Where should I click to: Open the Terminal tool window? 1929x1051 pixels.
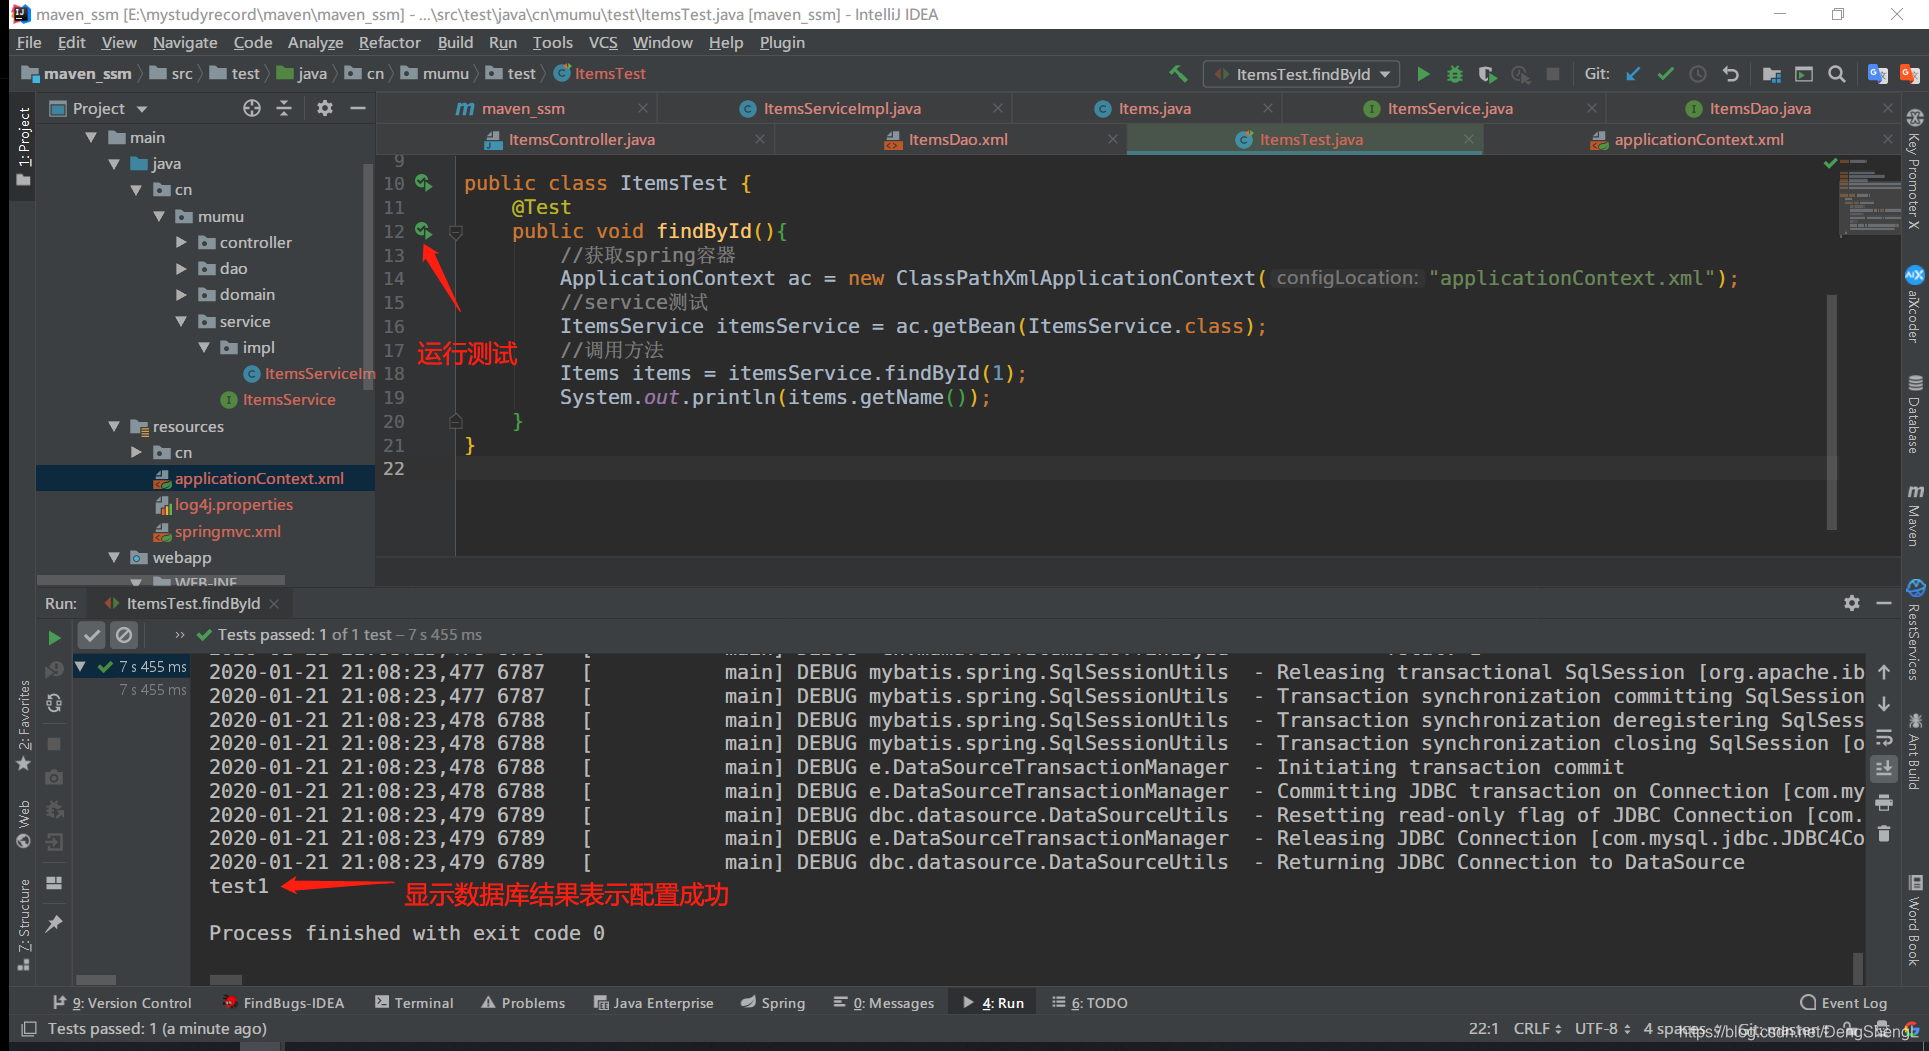pyautogui.click(x=414, y=1002)
